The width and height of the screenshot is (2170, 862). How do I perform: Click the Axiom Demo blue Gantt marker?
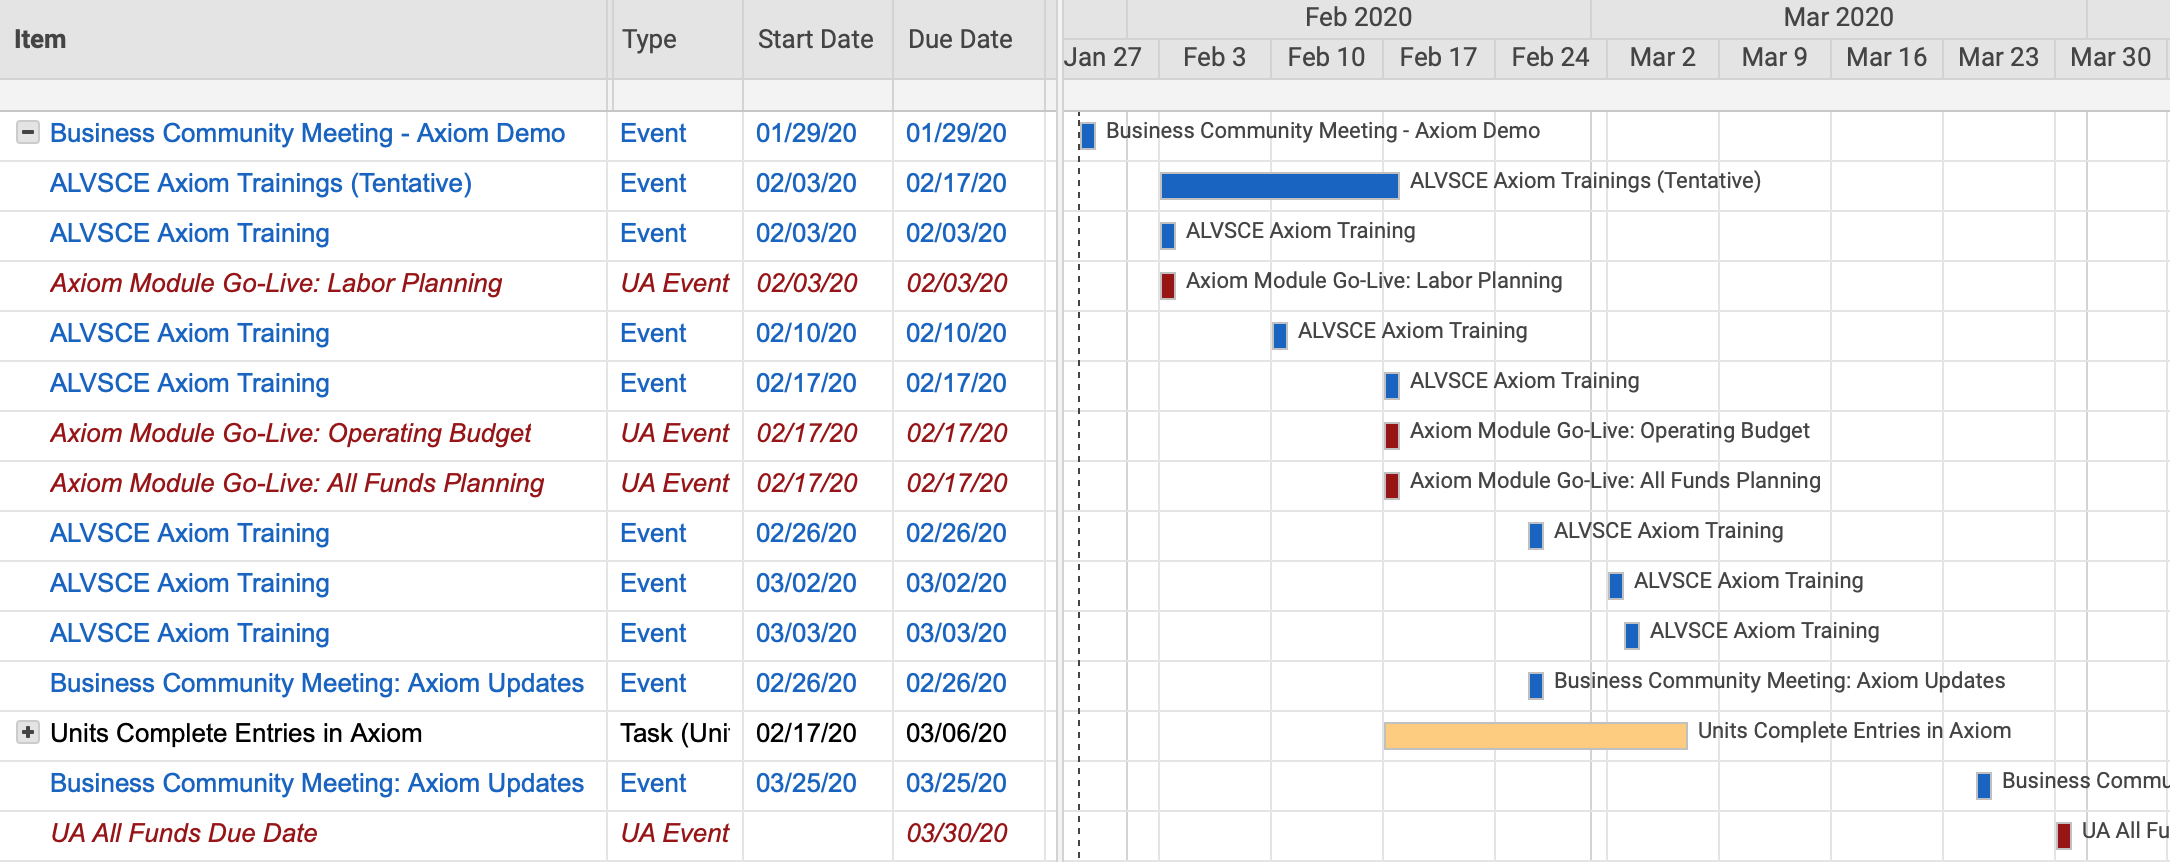(1088, 135)
